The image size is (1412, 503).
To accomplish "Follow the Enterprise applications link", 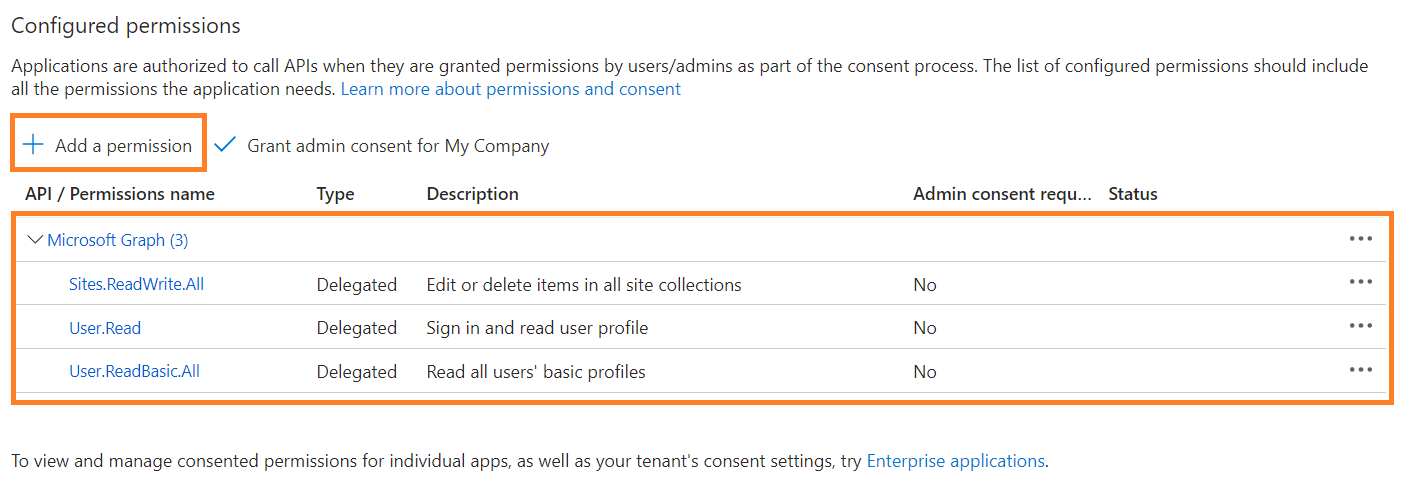I will (955, 461).
